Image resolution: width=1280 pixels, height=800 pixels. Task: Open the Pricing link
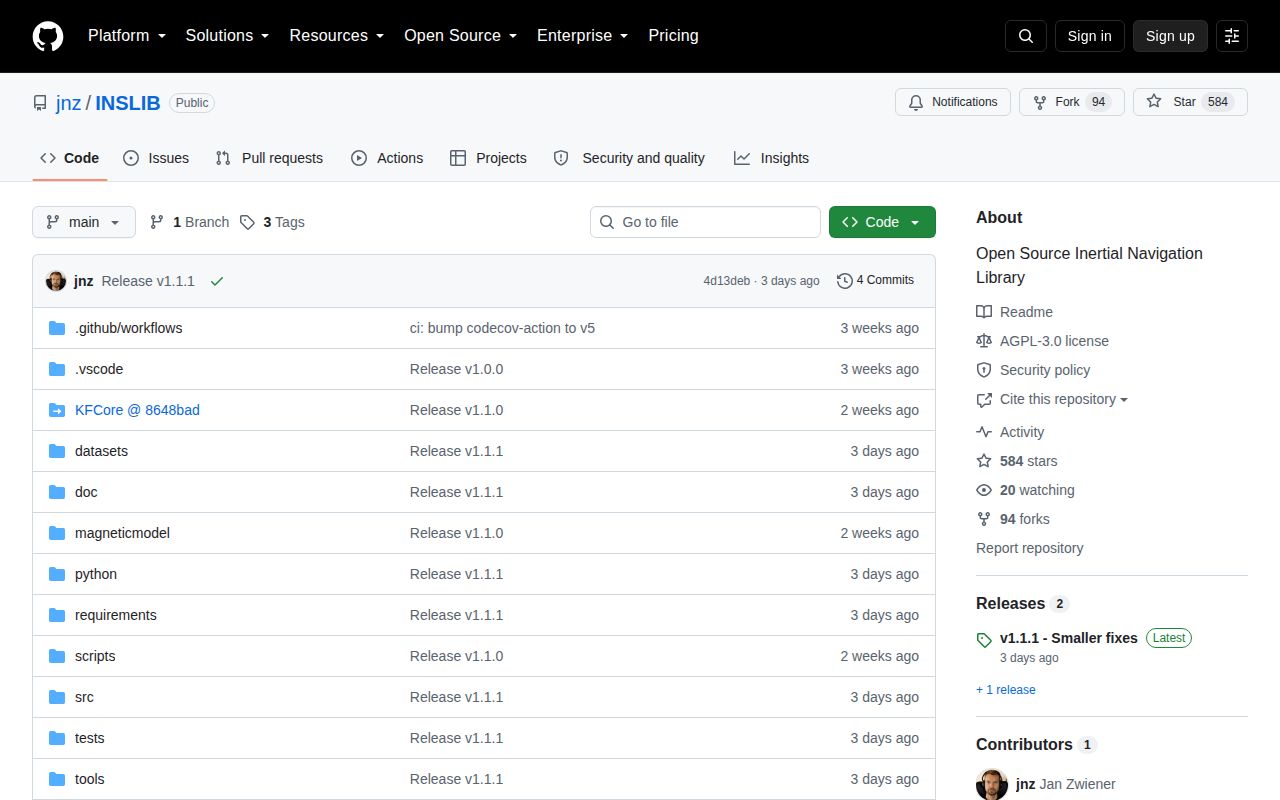point(673,36)
